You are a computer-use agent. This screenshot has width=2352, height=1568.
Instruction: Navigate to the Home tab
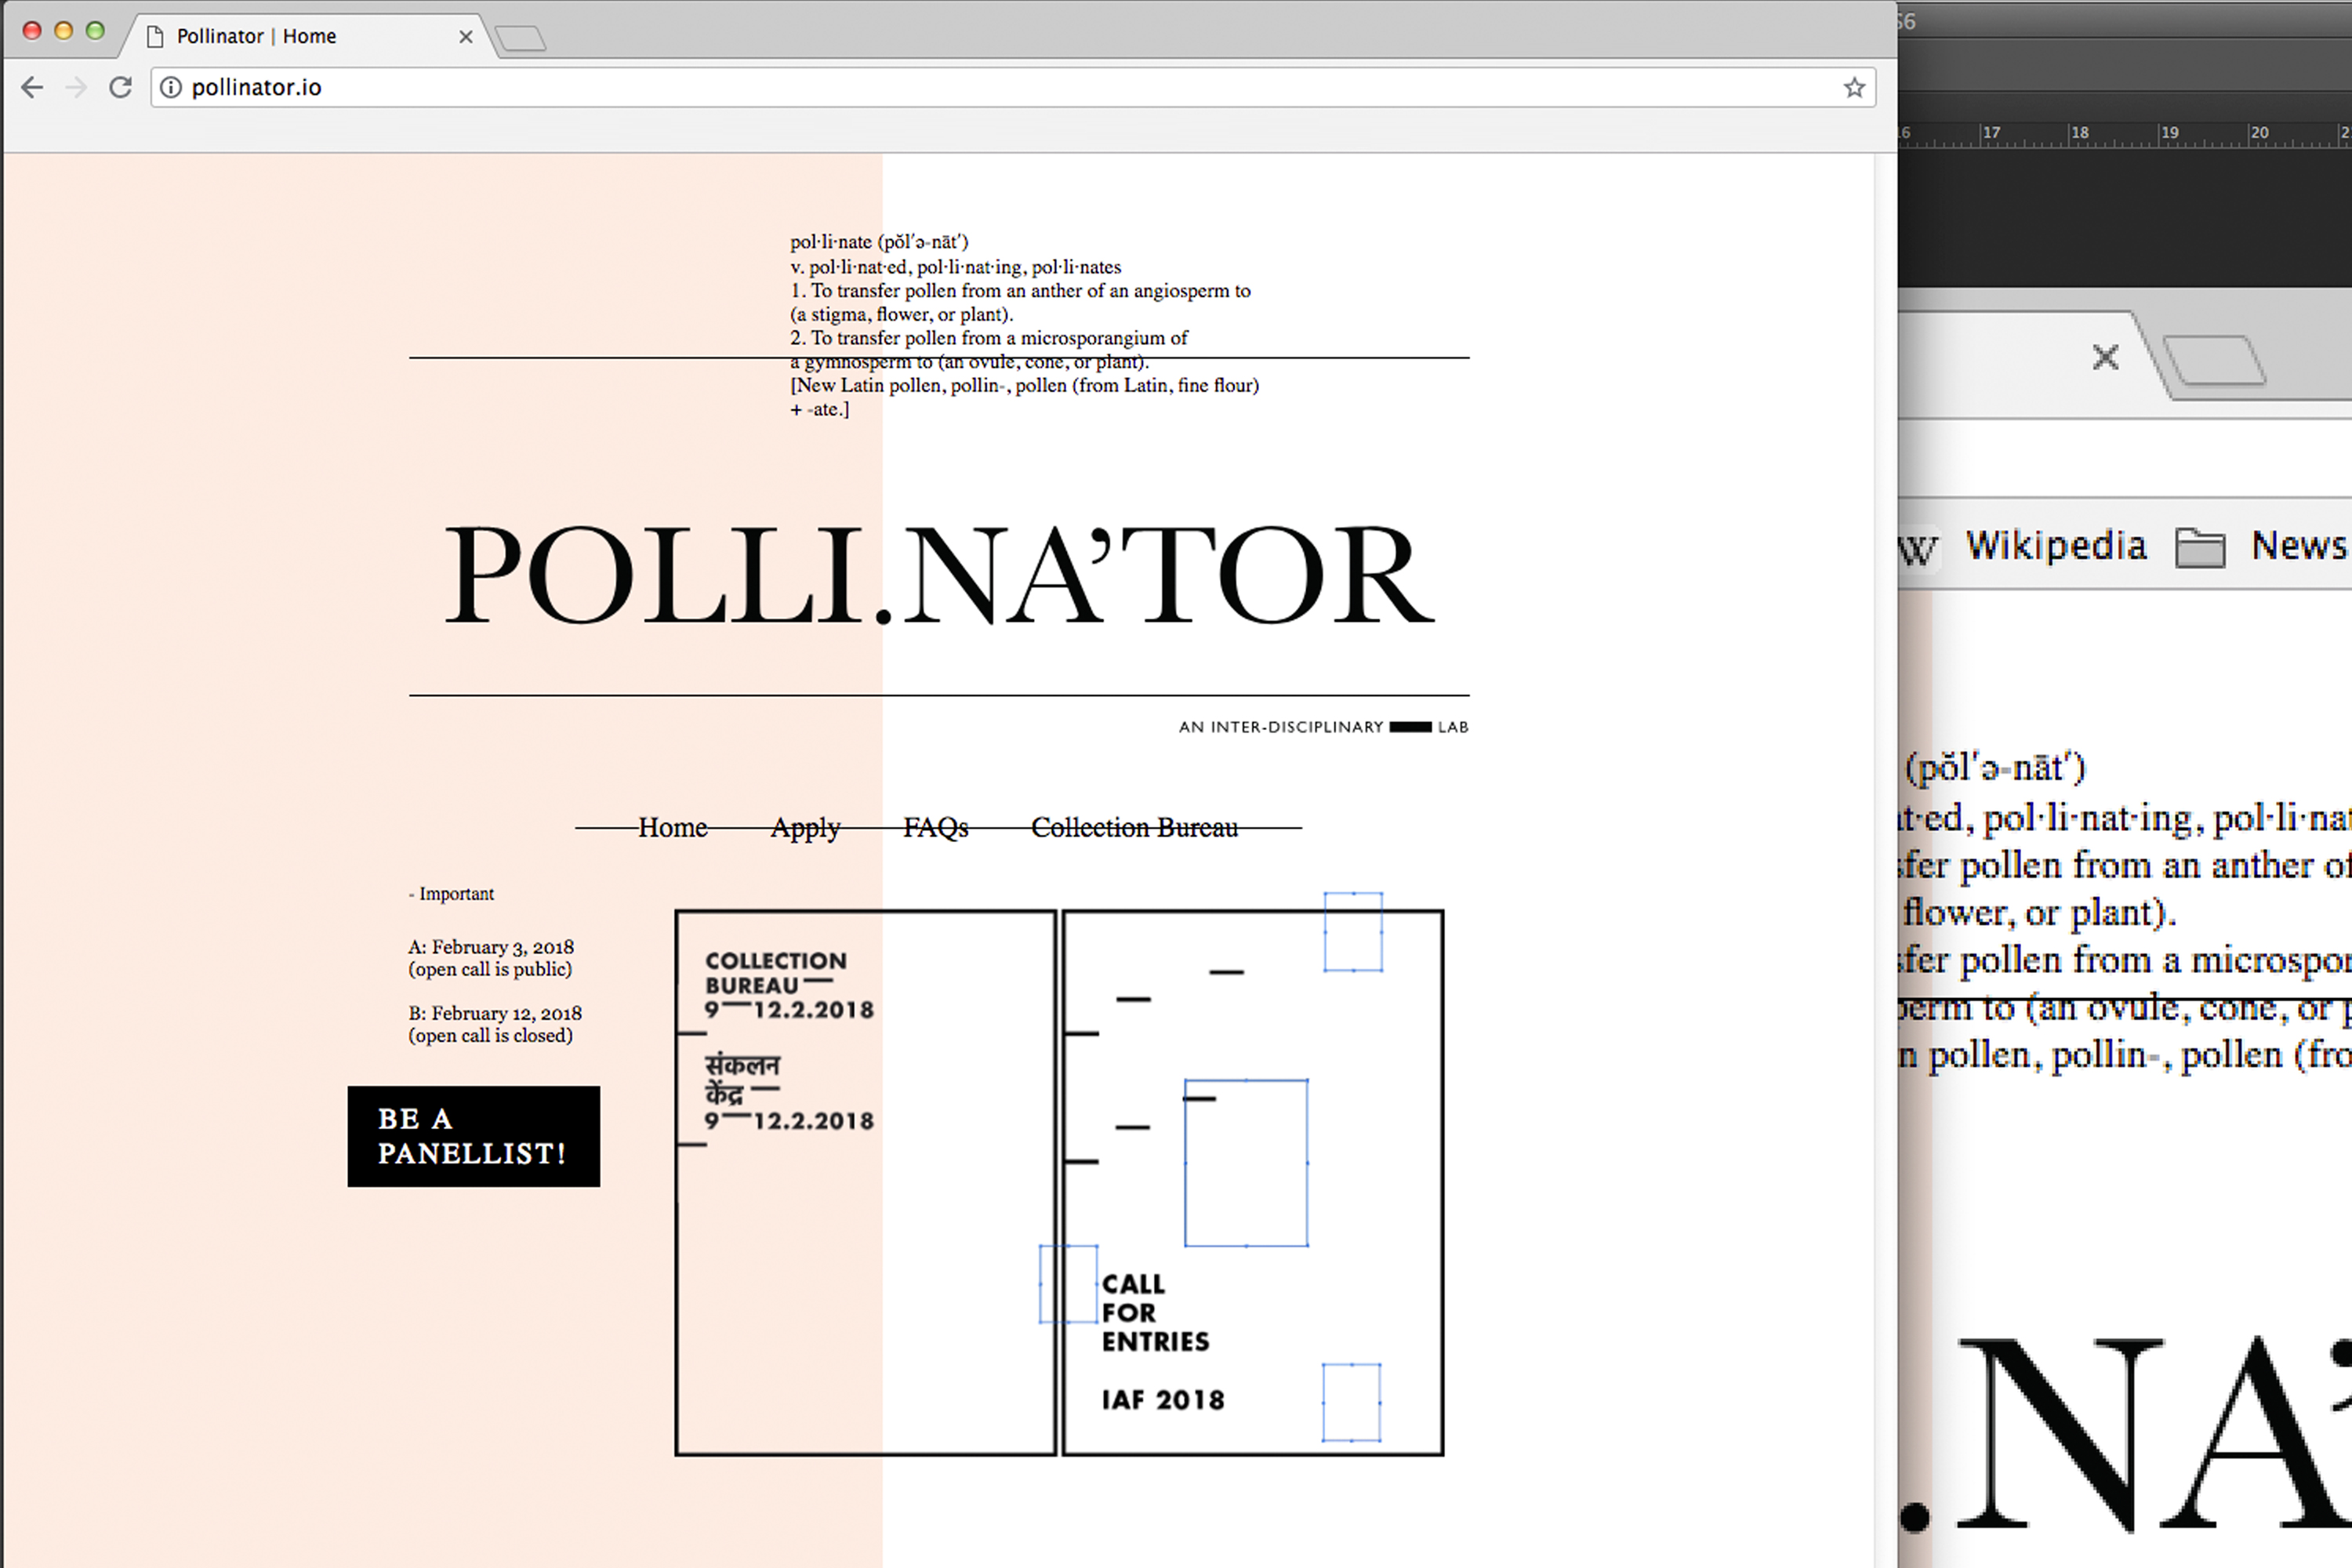(670, 826)
